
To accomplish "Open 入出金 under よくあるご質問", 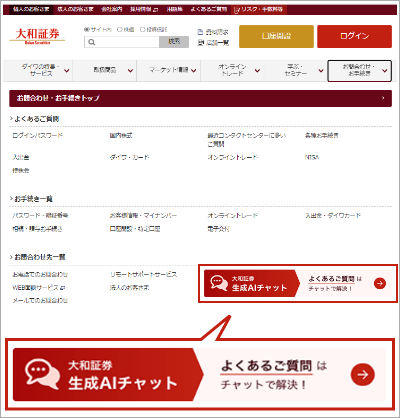I will click(21, 157).
